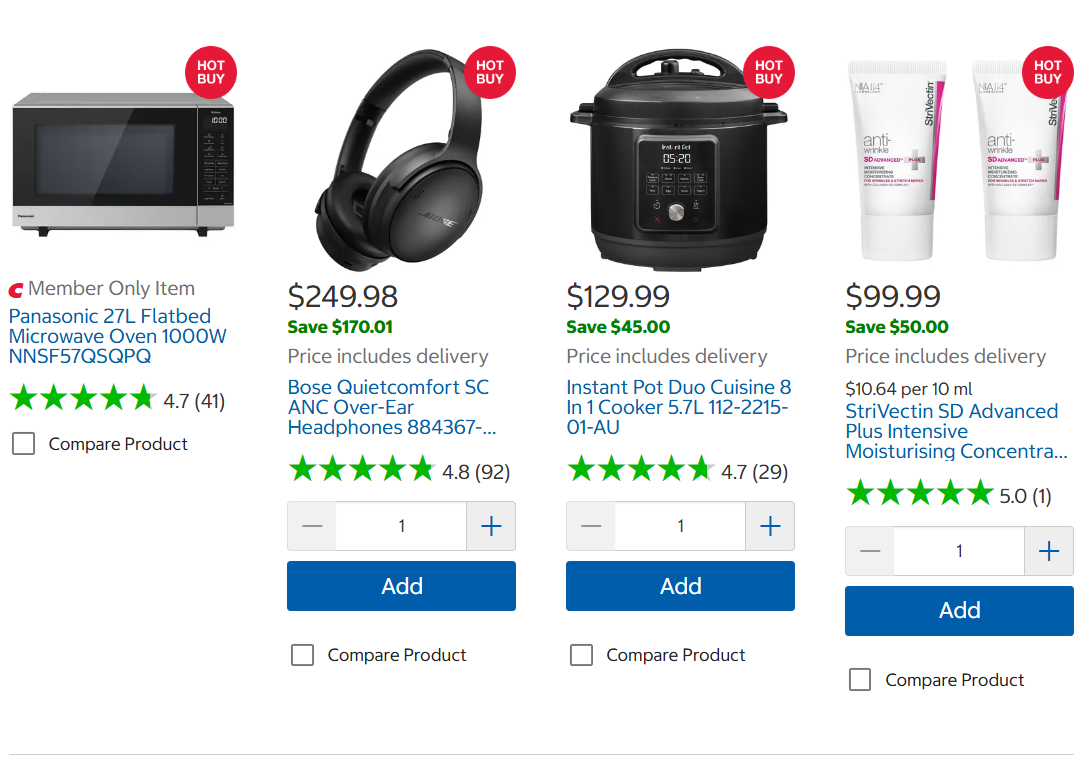The image size is (1079, 758).
Task: Enable Compare Product for Instant Pot cooker
Action: coord(581,655)
